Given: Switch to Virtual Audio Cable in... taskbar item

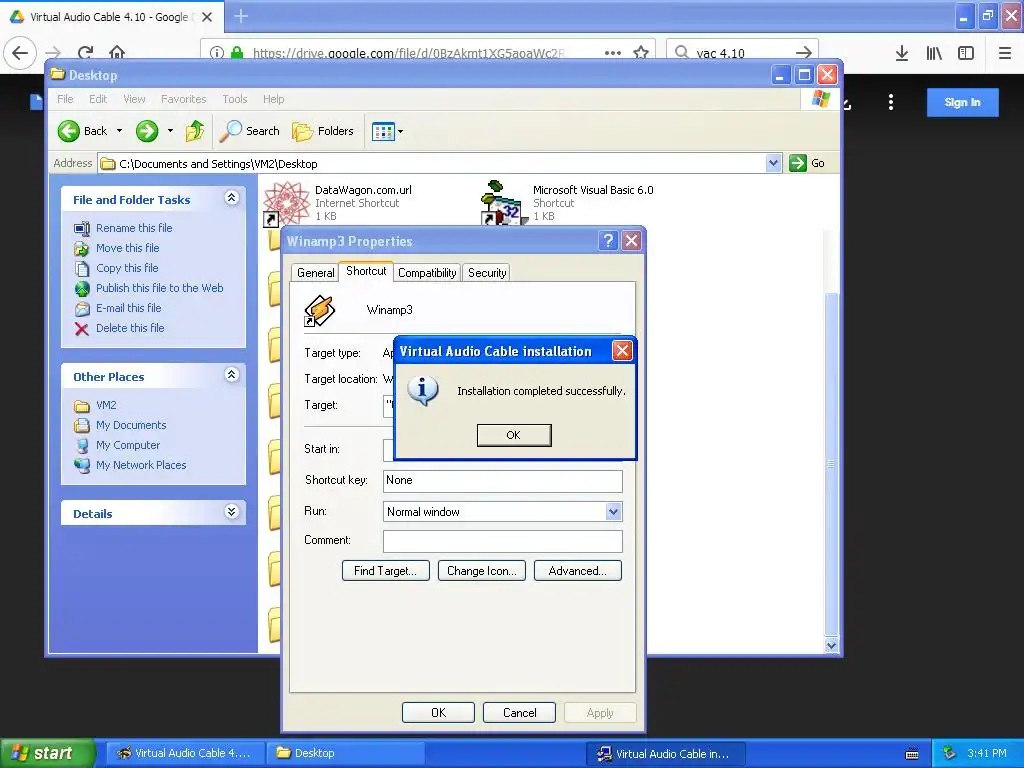Looking at the screenshot, I should point(664,754).
